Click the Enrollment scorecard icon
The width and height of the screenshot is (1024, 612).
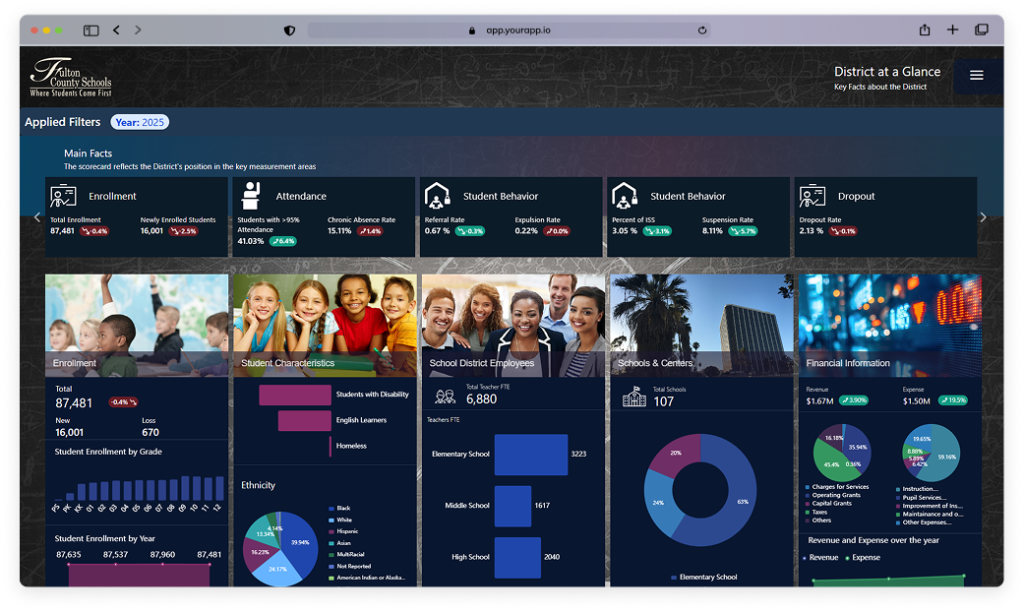63,195
